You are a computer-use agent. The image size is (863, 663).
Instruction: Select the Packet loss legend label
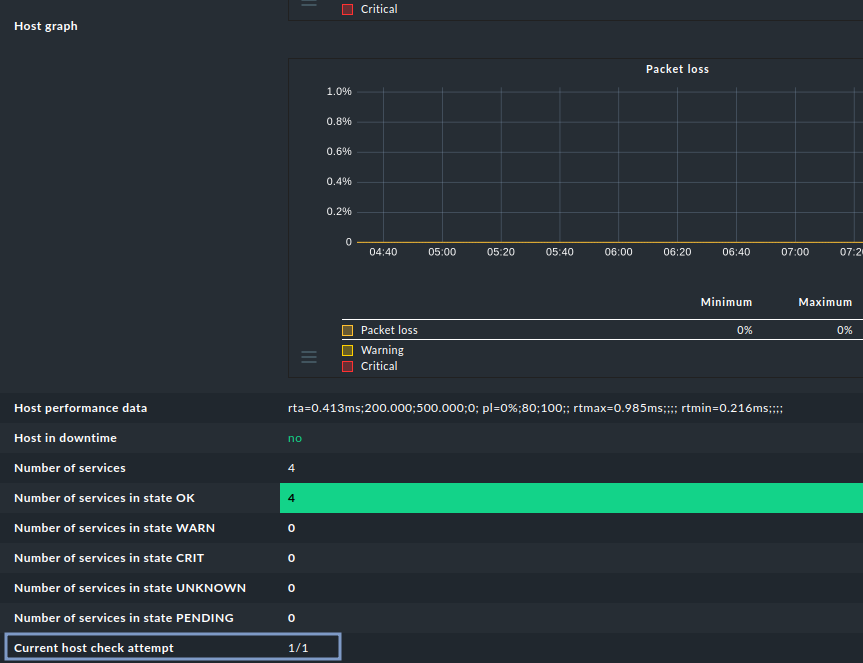click(390, 329)
